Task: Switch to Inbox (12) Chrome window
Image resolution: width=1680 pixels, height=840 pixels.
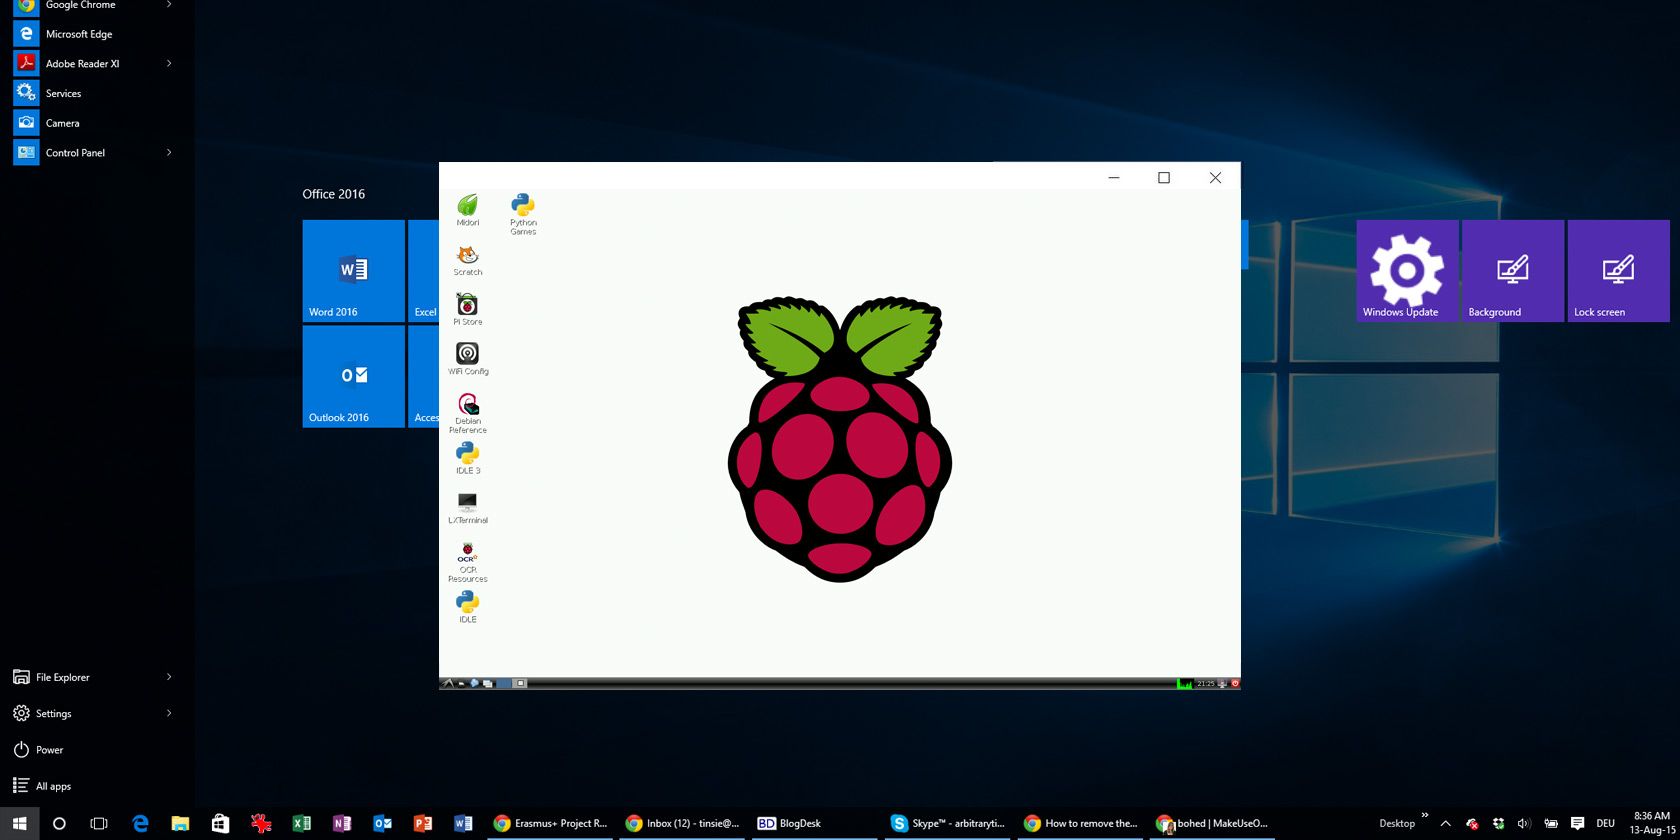Action: tap(682, 824)
